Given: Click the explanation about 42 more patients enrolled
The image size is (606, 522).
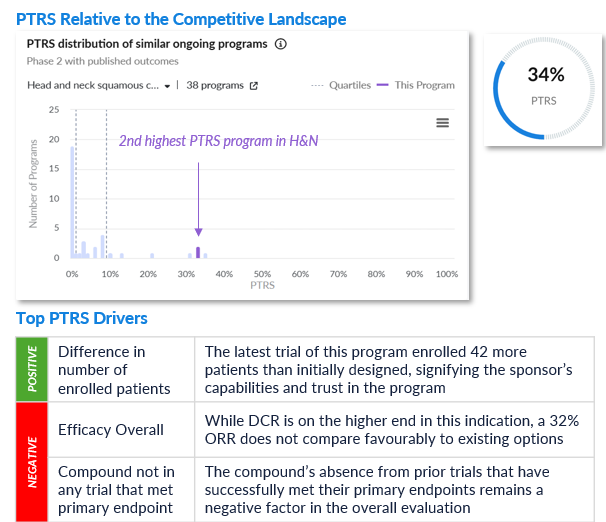Looking at the screenshot, I should pyautogui.click(x=394, y=370).
